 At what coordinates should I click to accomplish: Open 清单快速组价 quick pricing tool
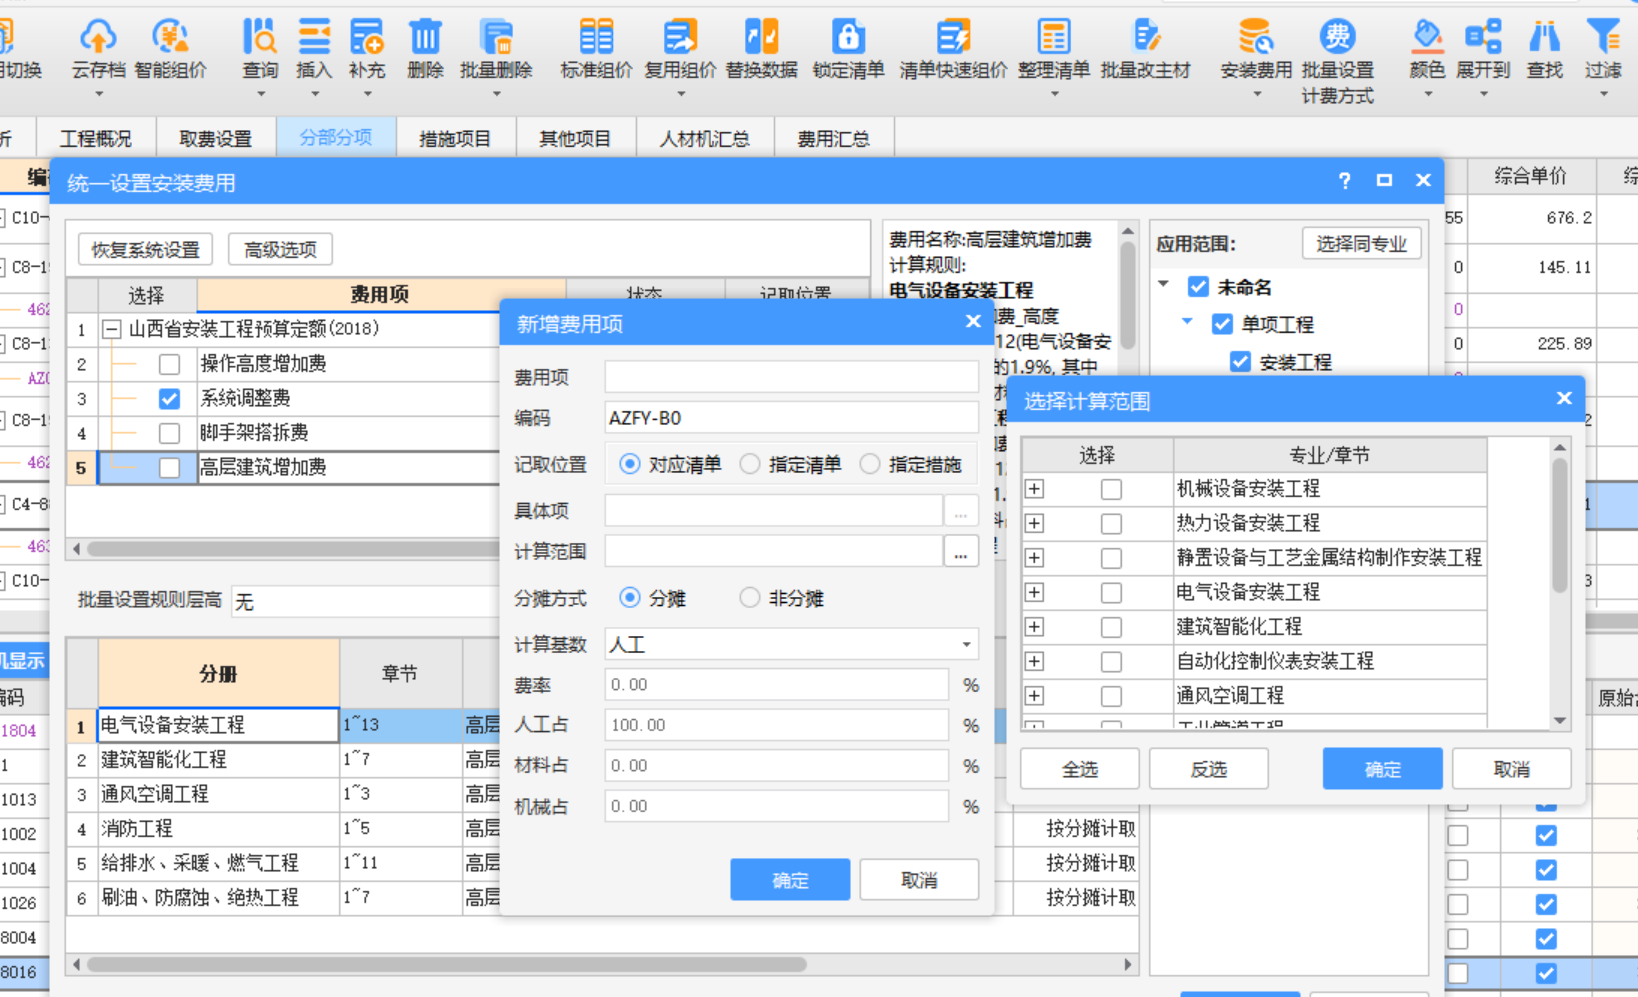pyautogui.click(x=953, y=50)
